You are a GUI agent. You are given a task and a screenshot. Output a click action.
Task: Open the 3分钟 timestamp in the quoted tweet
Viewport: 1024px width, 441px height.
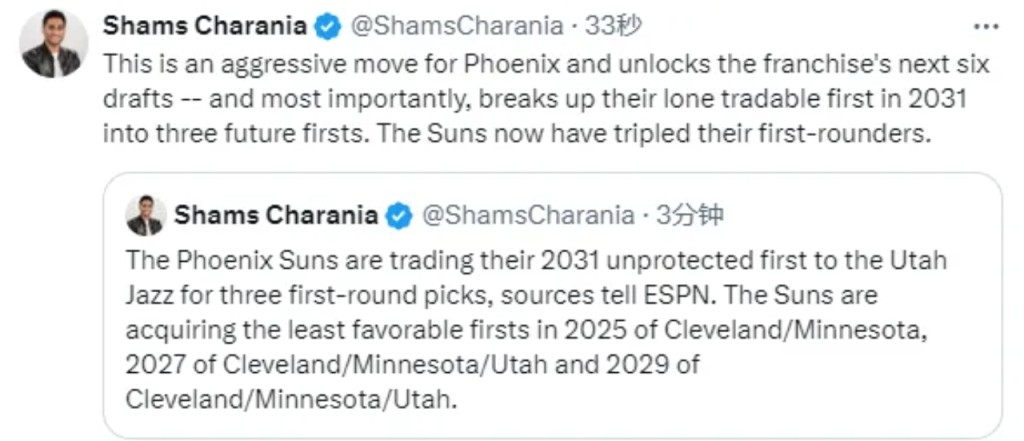tap(689, 215)
